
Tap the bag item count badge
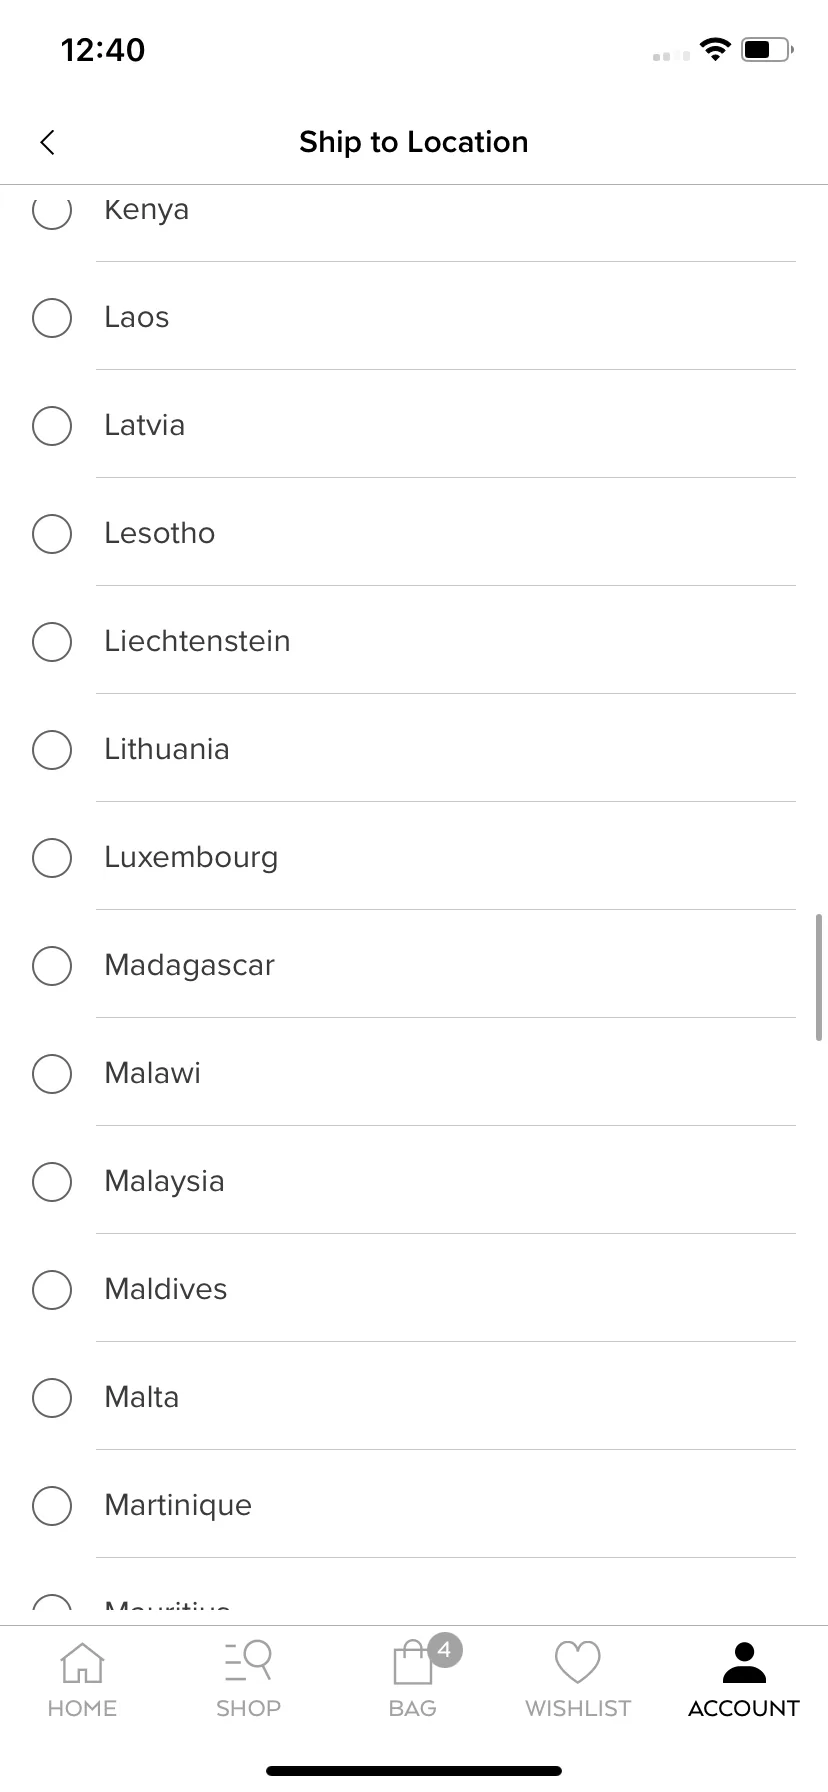pos(445,1650)
